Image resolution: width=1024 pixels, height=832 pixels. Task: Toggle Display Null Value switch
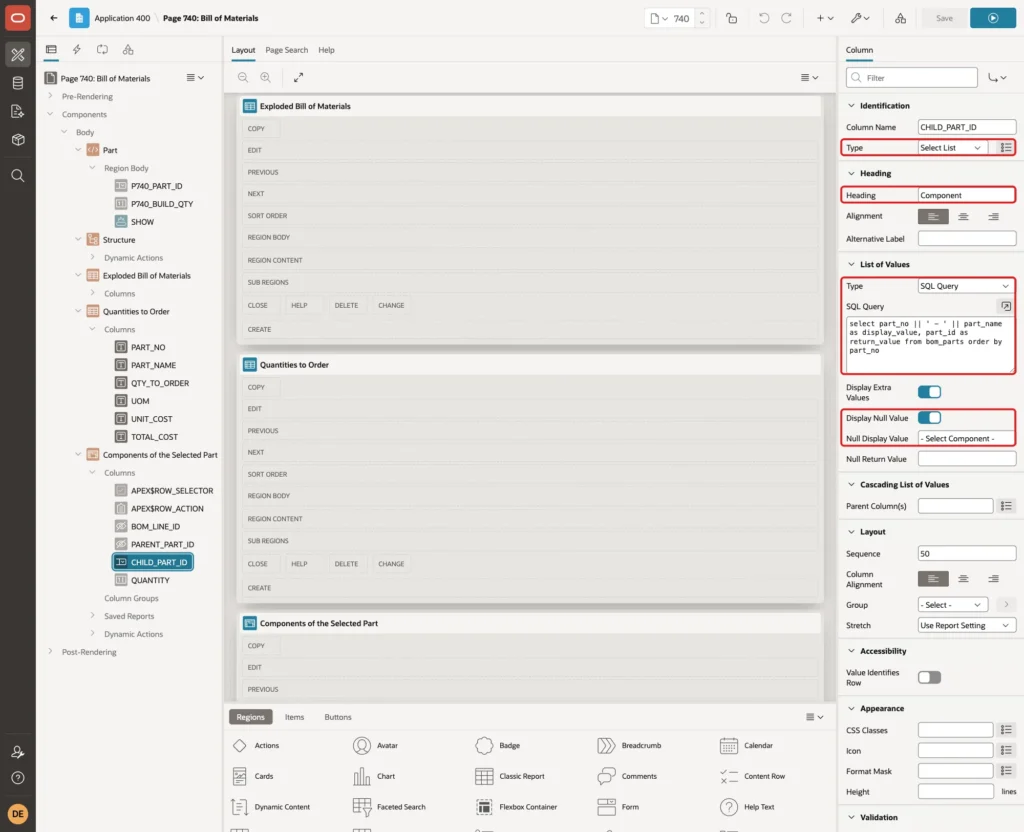tap(929, 417)
